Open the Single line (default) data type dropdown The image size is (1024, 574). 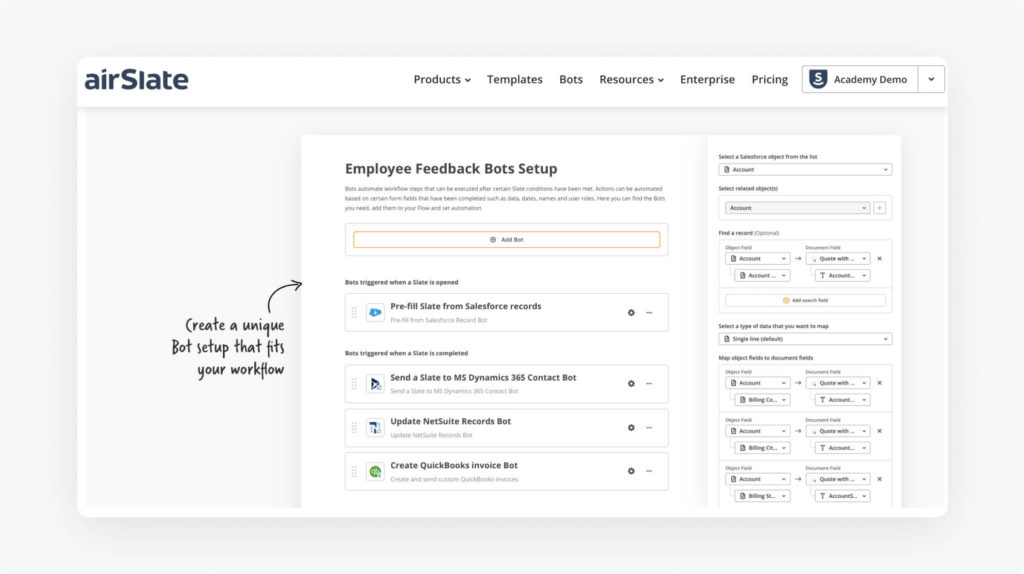(805, 339)
